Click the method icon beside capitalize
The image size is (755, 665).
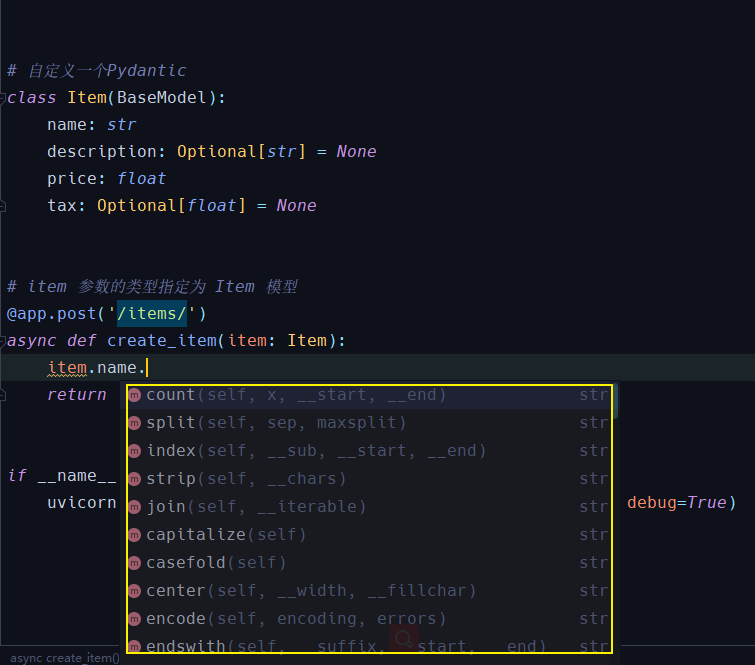pyautogui.click(x=135, y=536)
